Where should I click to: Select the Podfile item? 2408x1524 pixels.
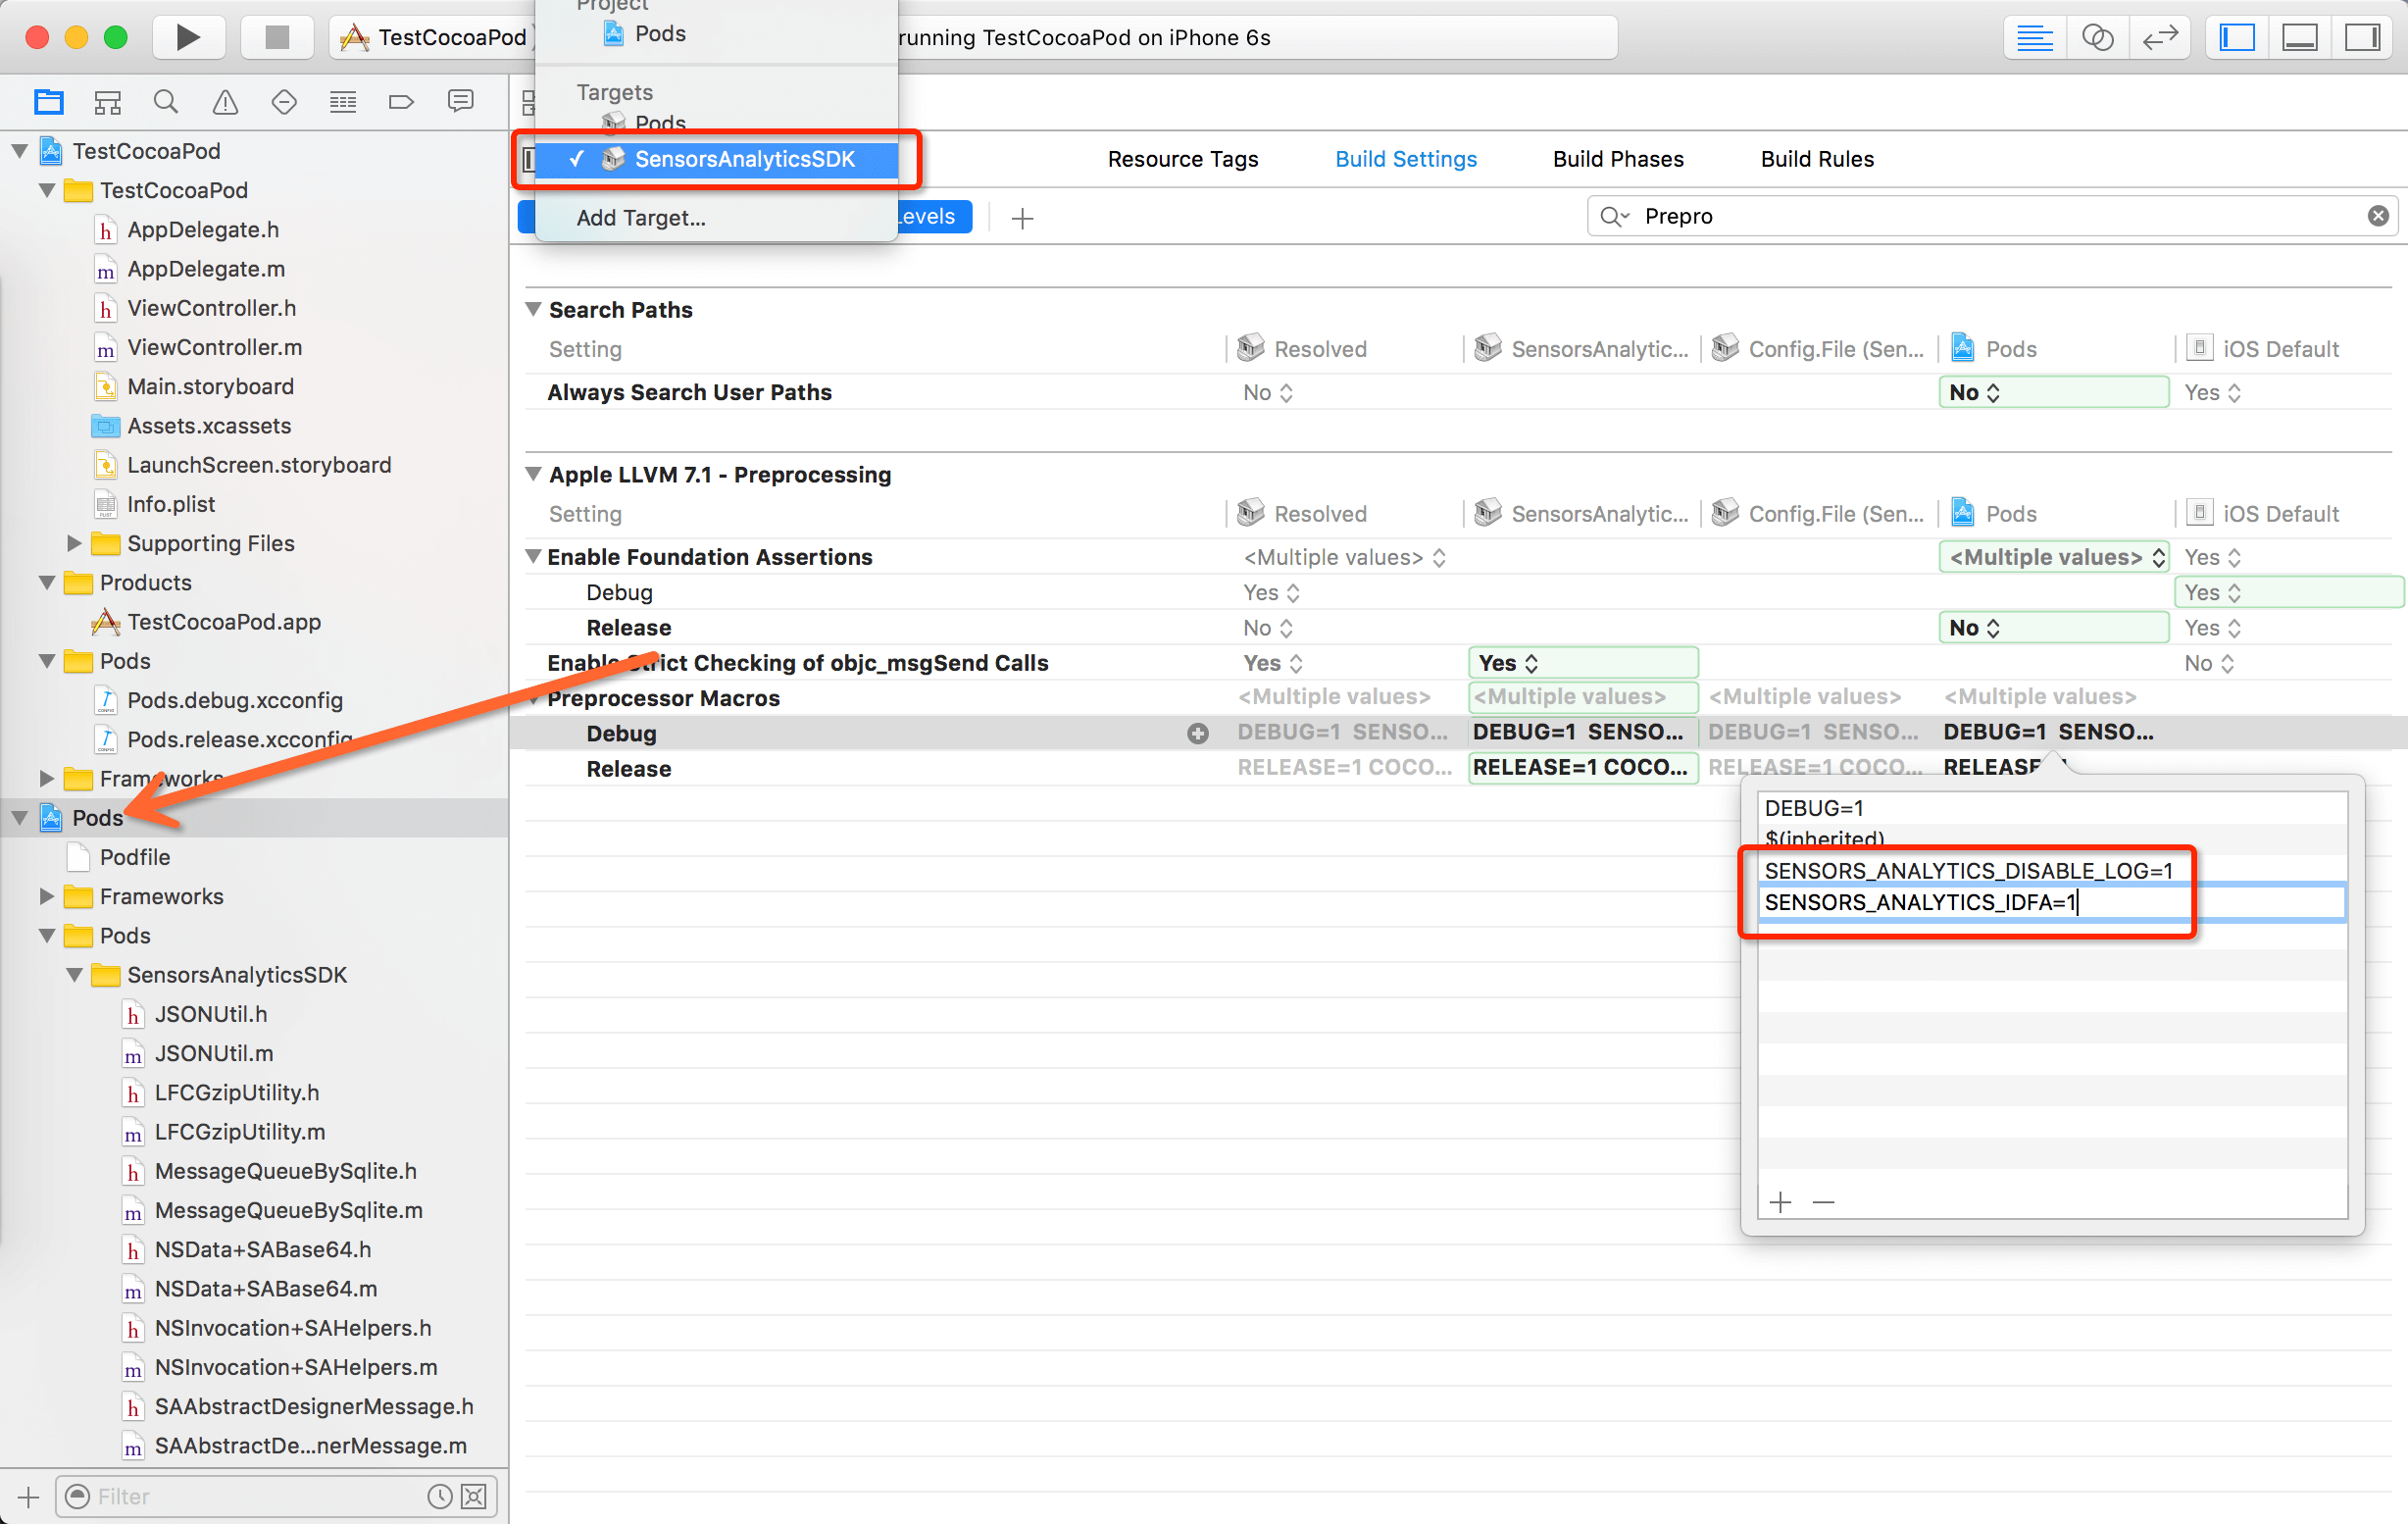[x=135, y=858]
